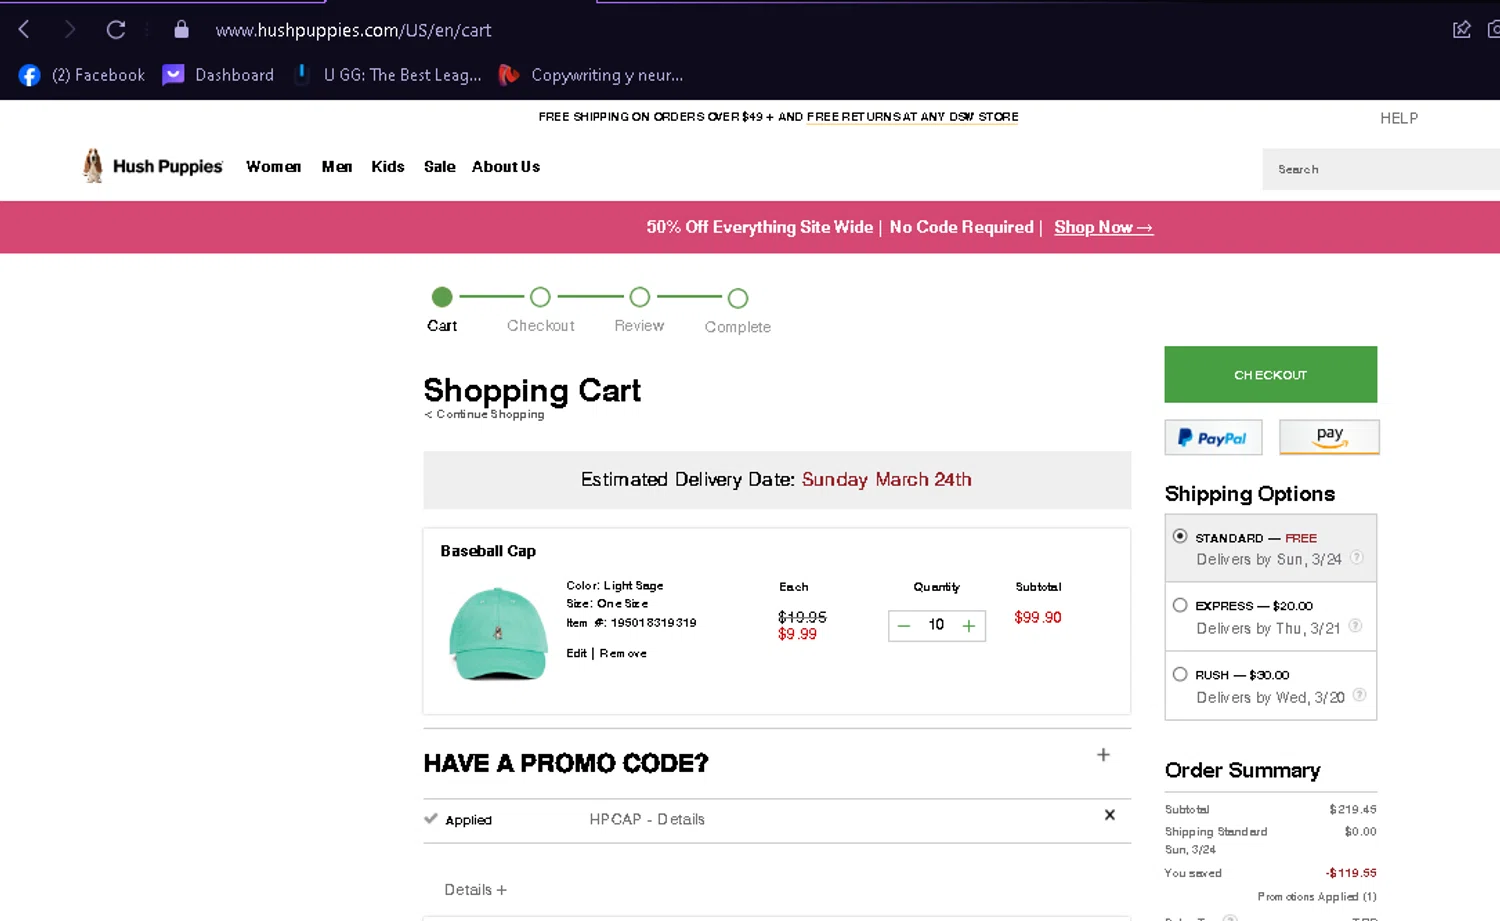Expand the Details + section
This screenshot has height=921, width=1500.
point(475,890)
